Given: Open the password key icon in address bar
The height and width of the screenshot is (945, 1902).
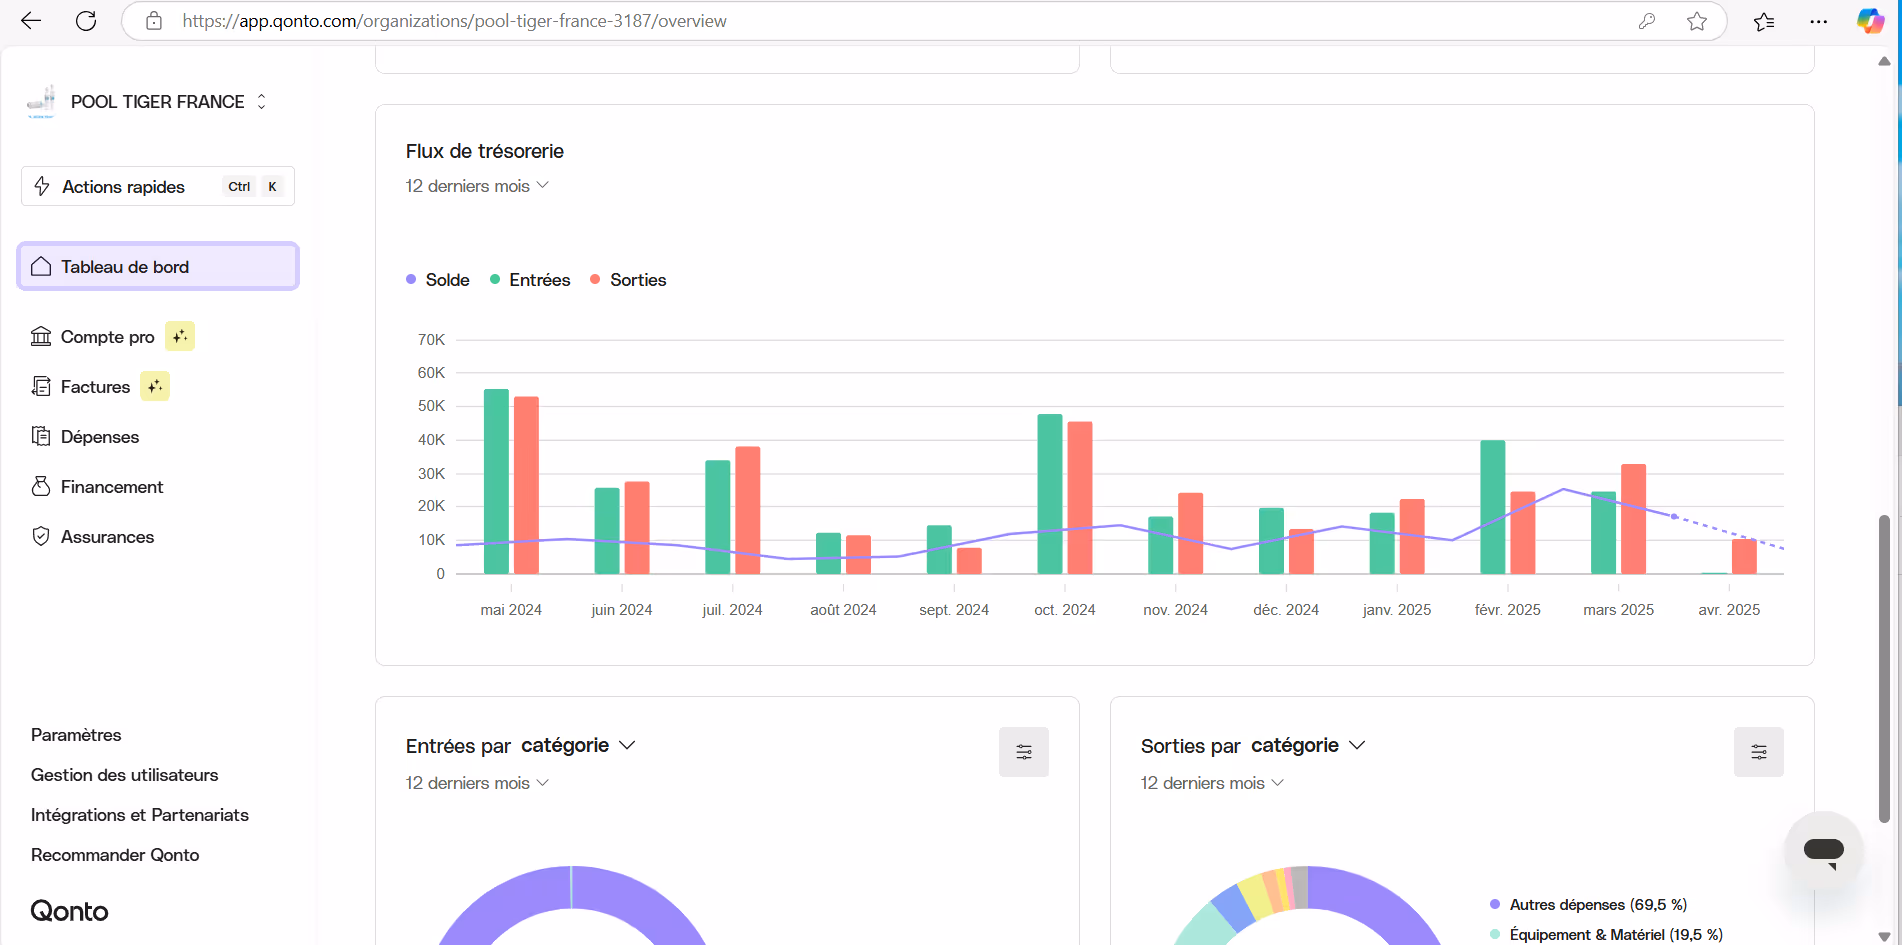Looking at the screenshot, I should [1646, 21].
